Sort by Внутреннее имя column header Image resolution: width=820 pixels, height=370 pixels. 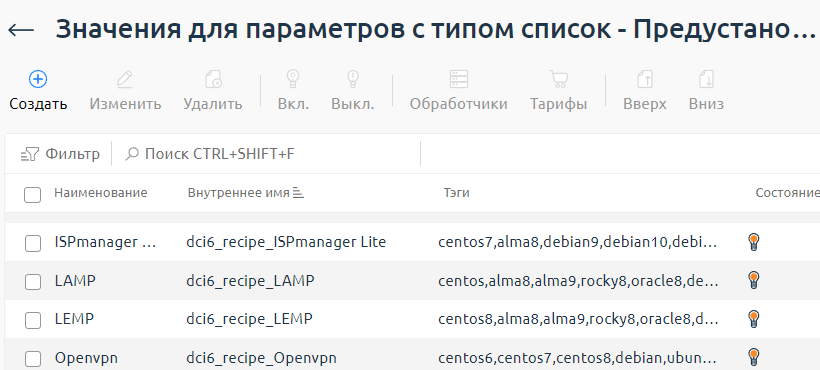pos(238,193)
